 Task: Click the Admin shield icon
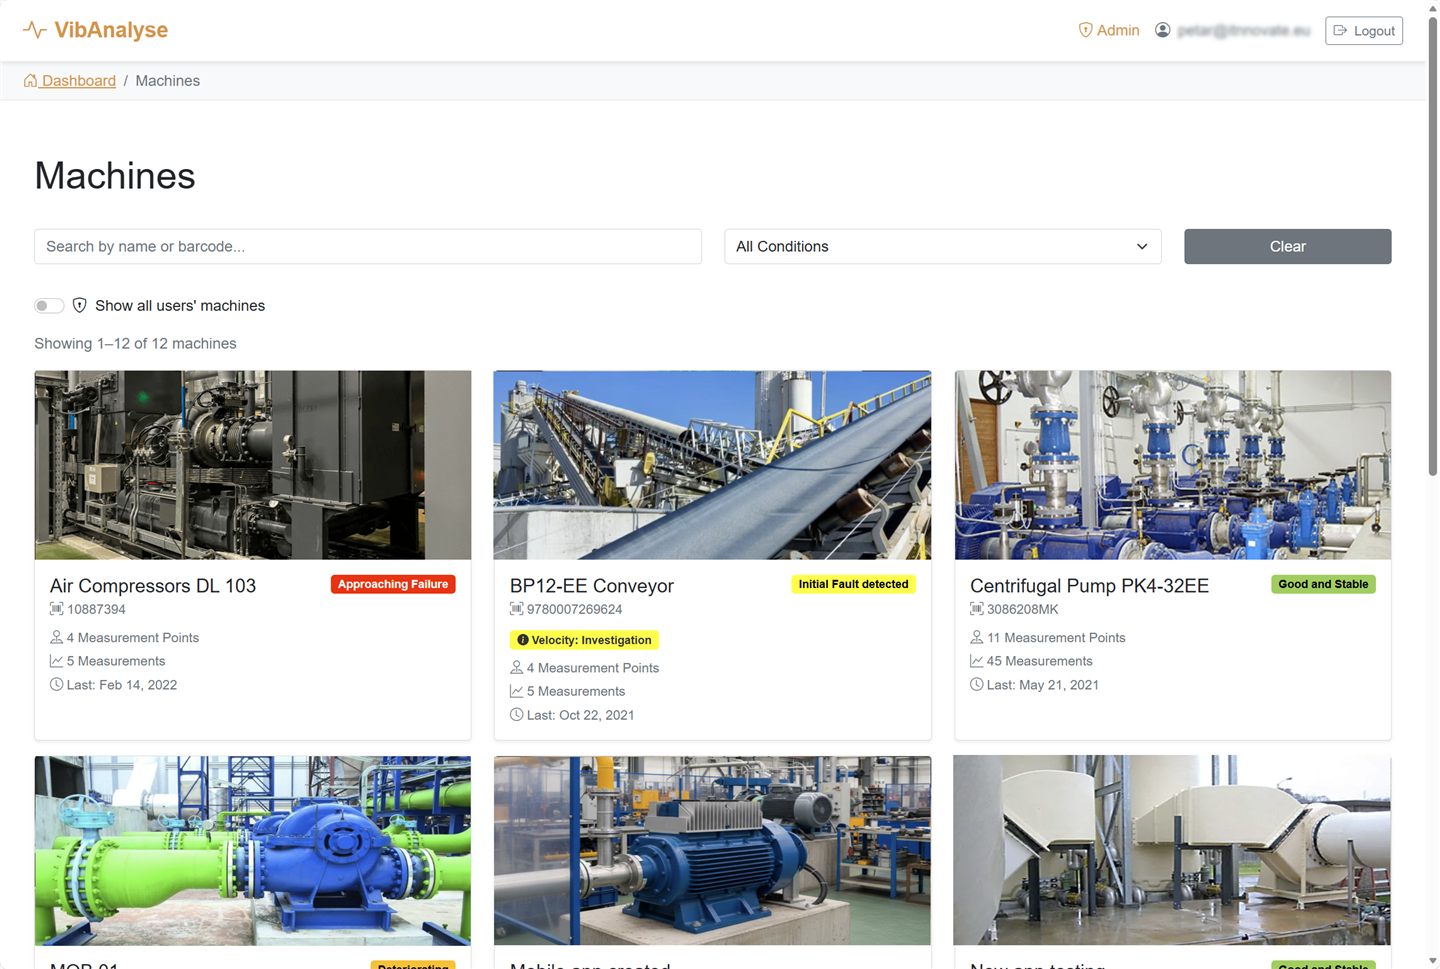(1085, 30)
